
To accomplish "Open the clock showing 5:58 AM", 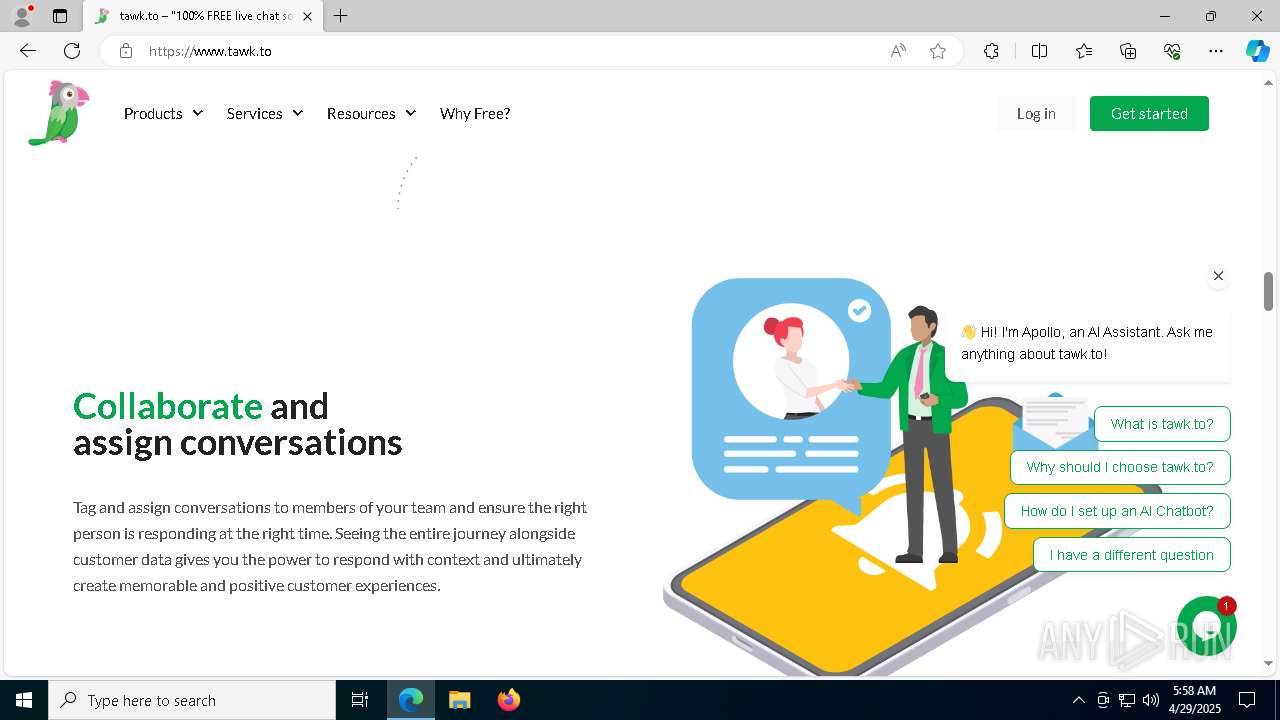I will (1195, 700).
